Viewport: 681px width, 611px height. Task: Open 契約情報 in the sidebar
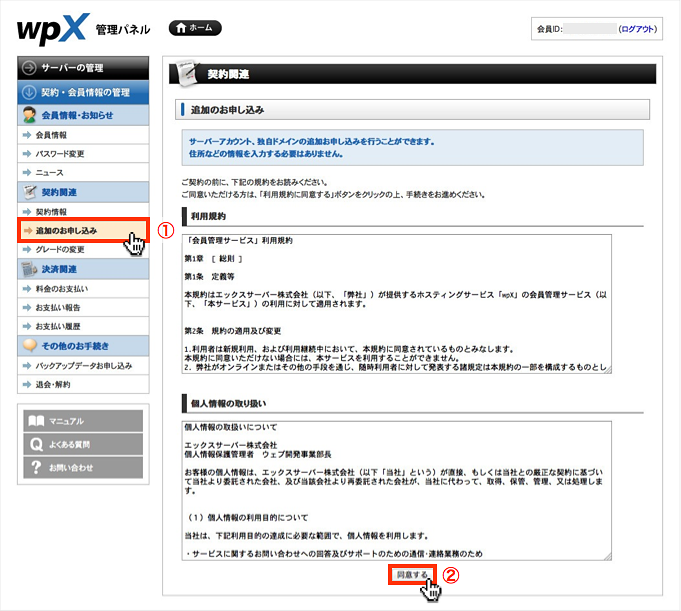(x=83, y=212)
